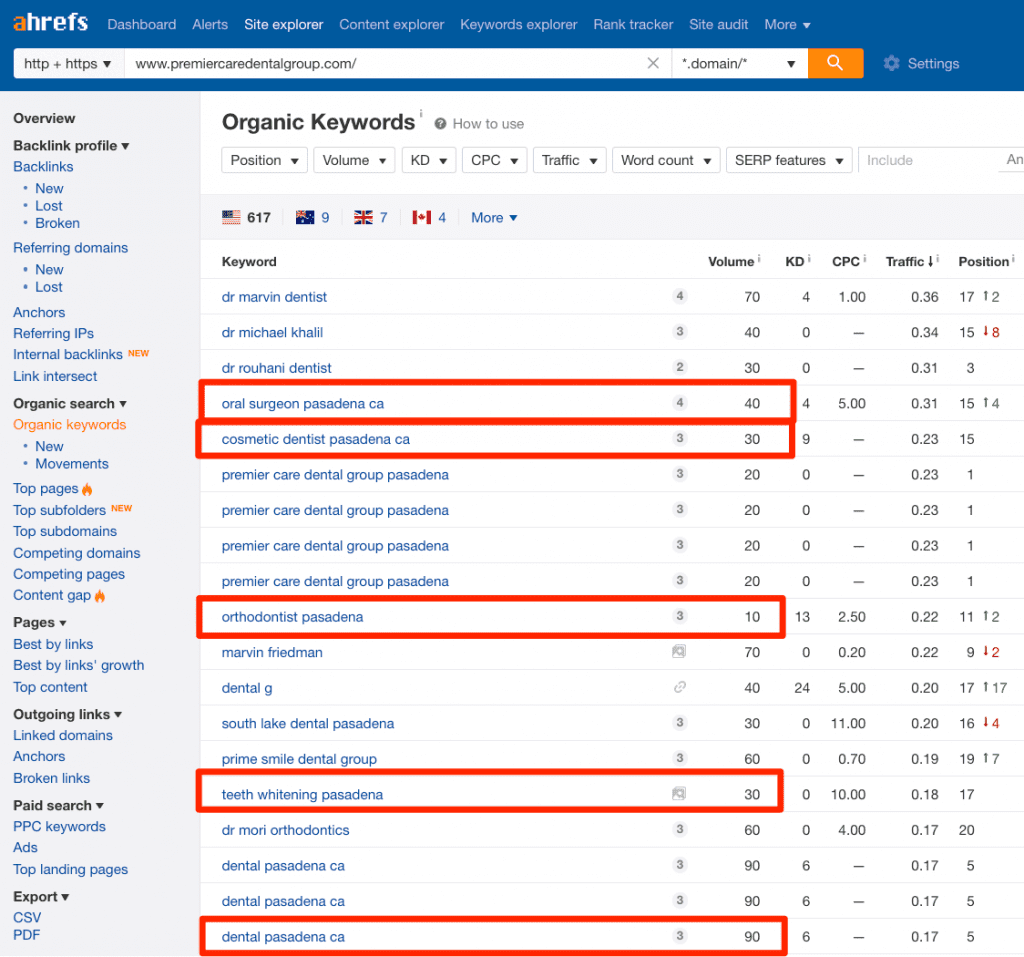Open the Traffic filter dropdown
Viewport: 1024px width, 957px height.
pos(569,160)
